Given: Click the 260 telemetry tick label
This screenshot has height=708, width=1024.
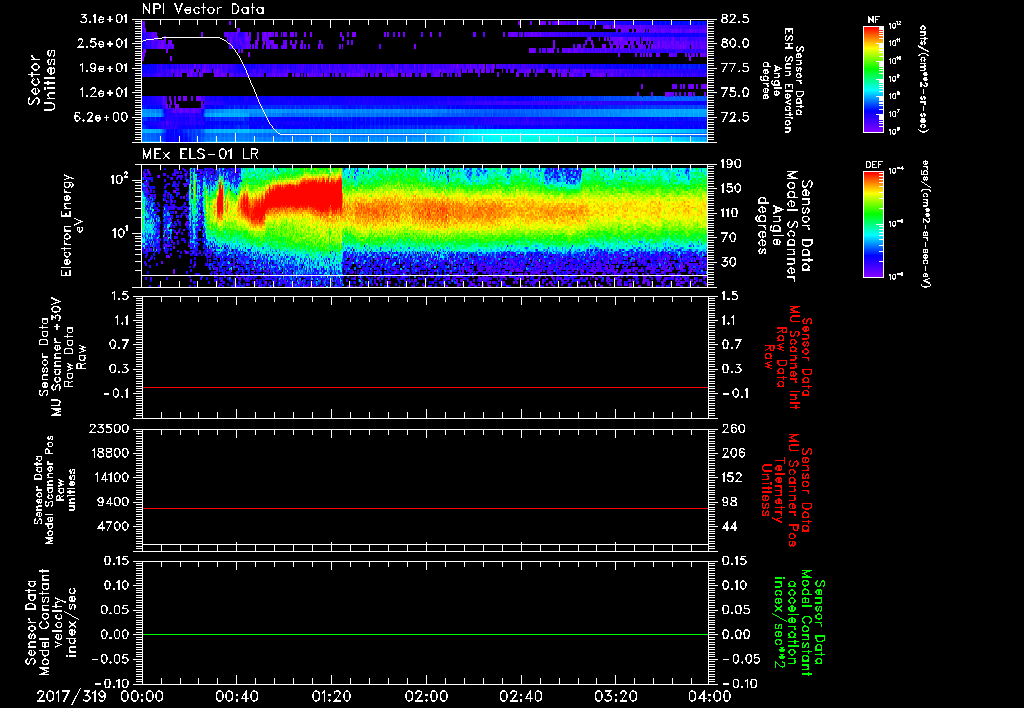Looking at the screenshot, I should tap(731, 428).
